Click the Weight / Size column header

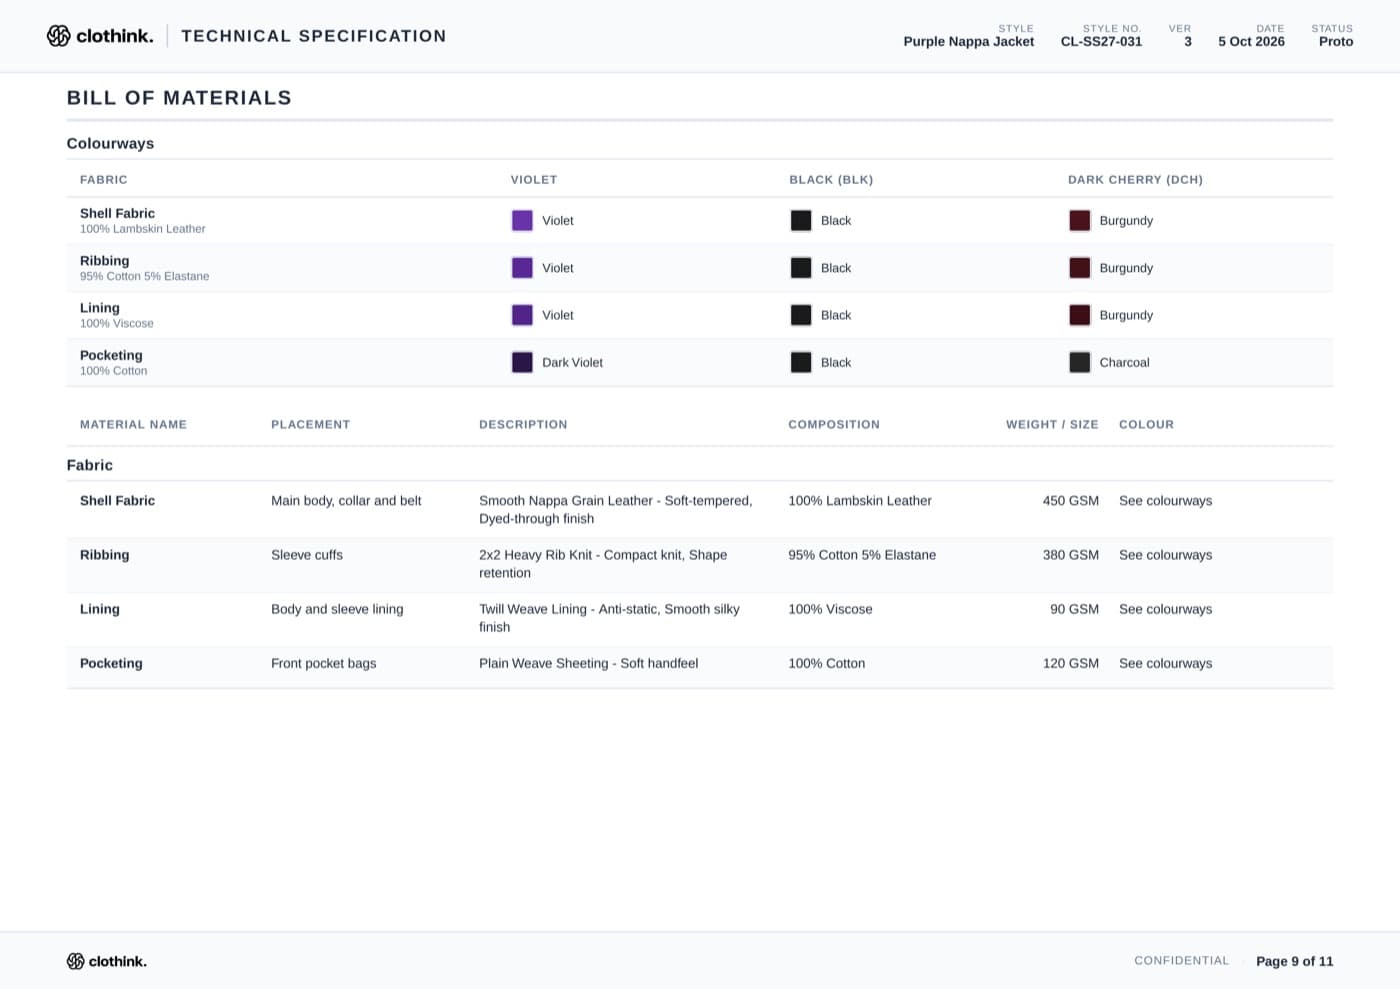1052,424
